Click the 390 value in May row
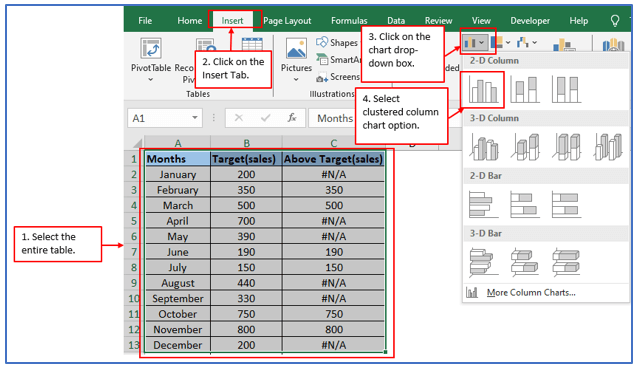 pos(246,236)
